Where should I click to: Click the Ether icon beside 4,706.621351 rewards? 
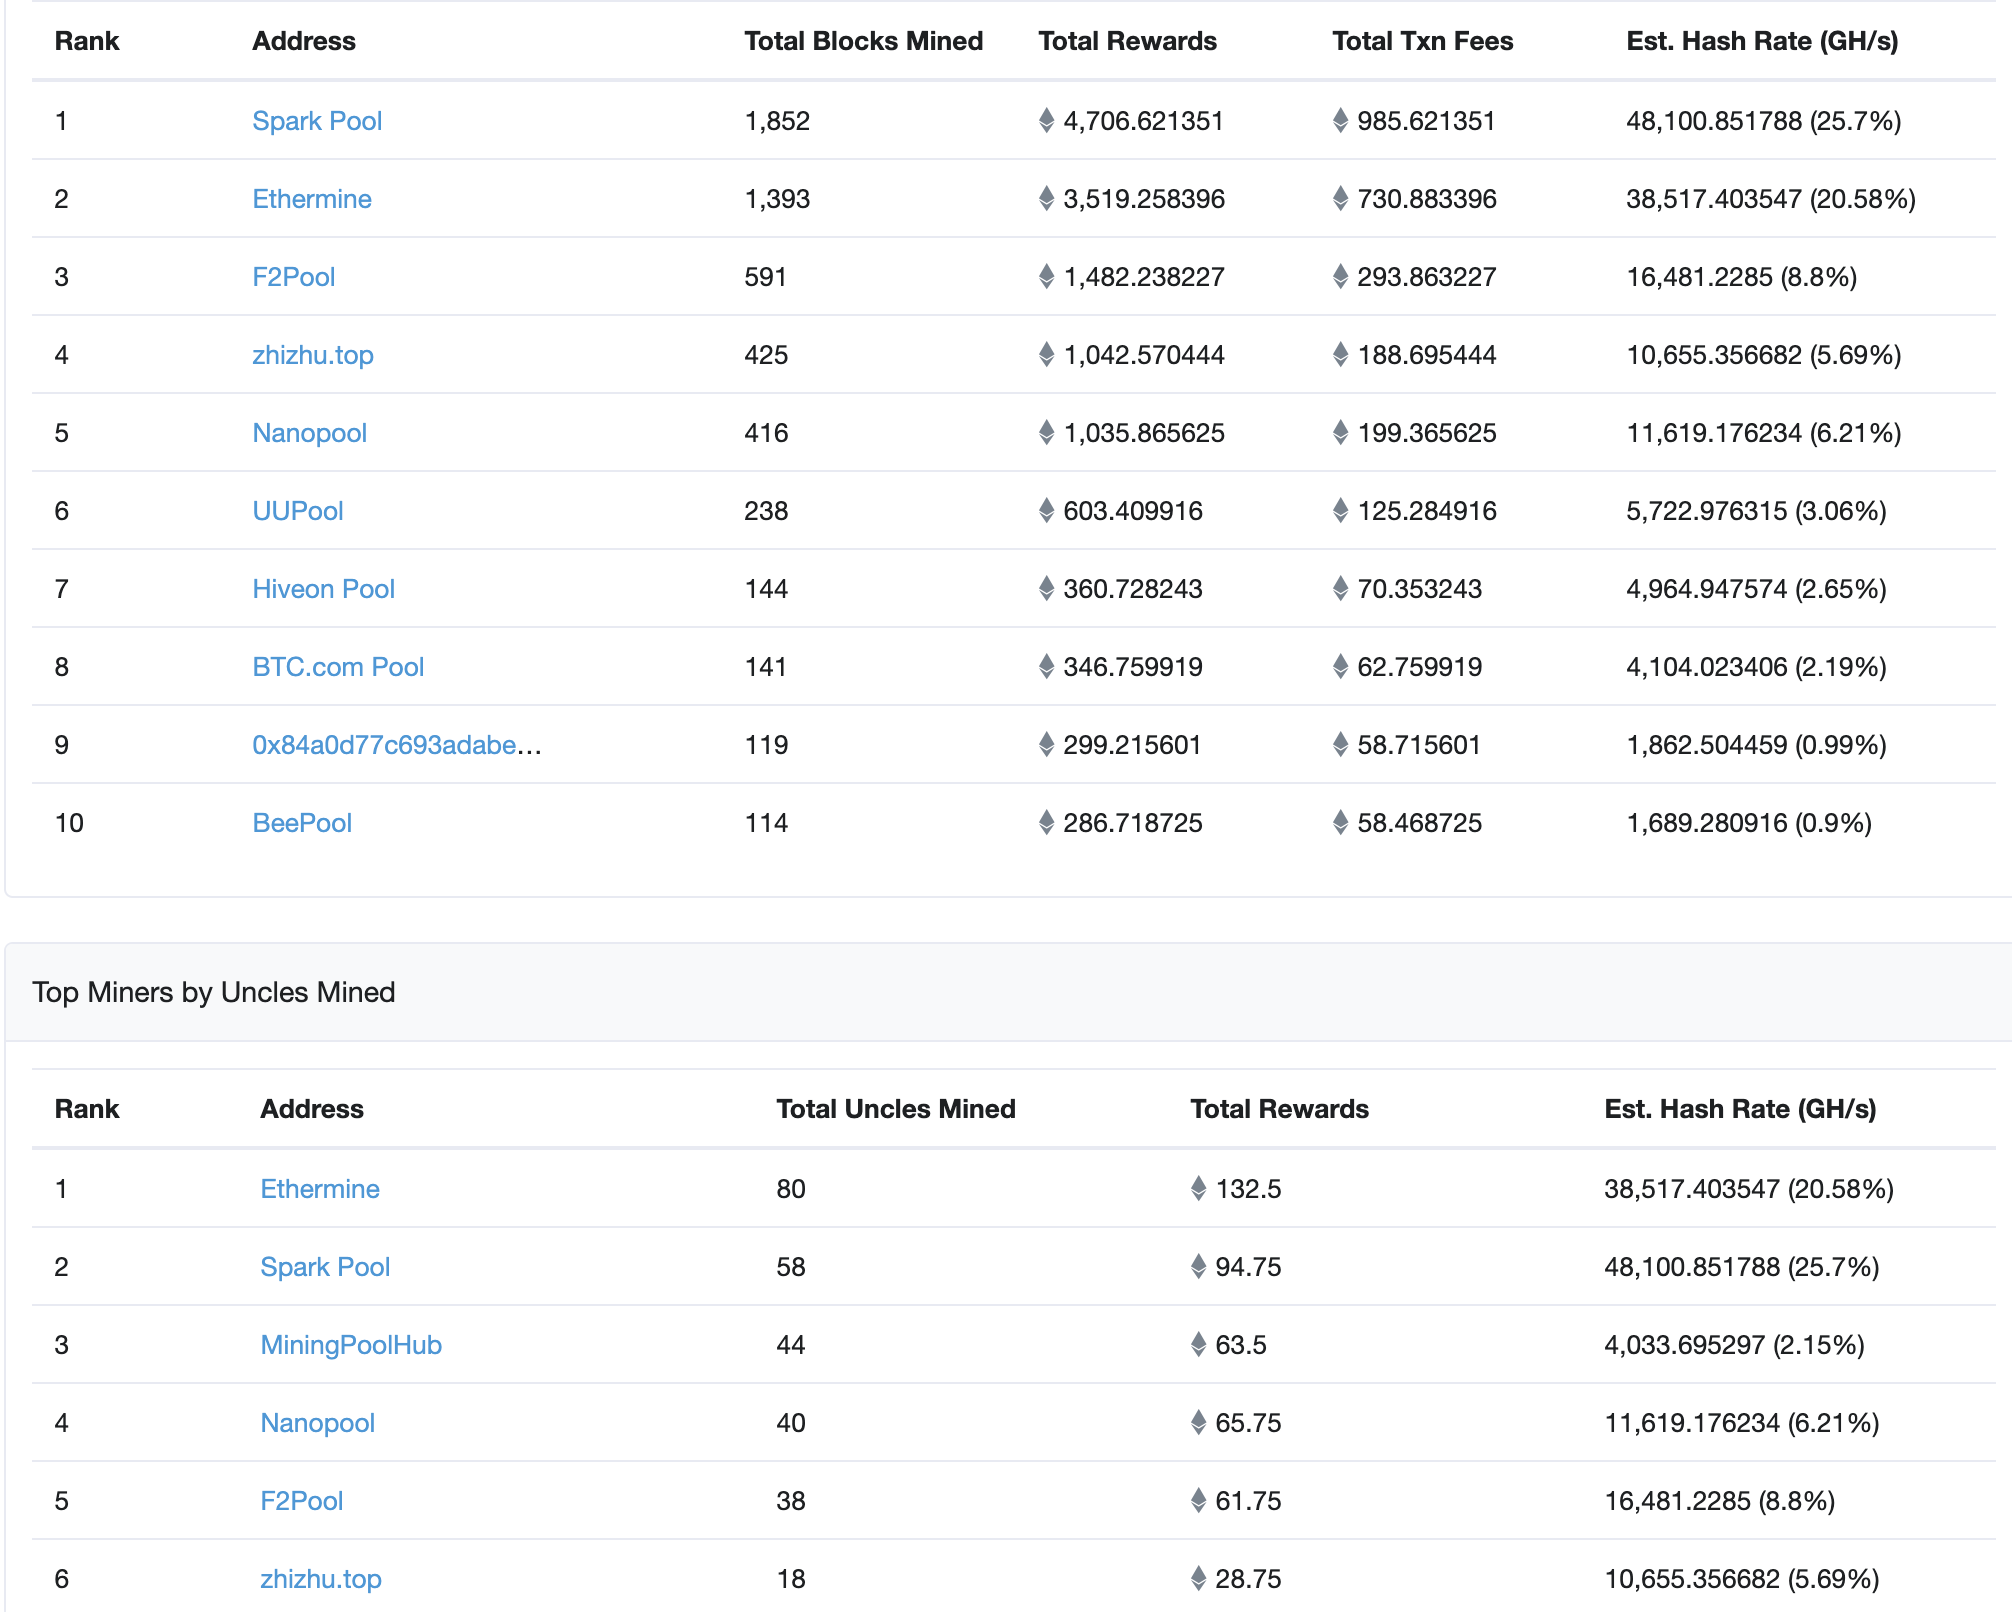click(1046, 121)
